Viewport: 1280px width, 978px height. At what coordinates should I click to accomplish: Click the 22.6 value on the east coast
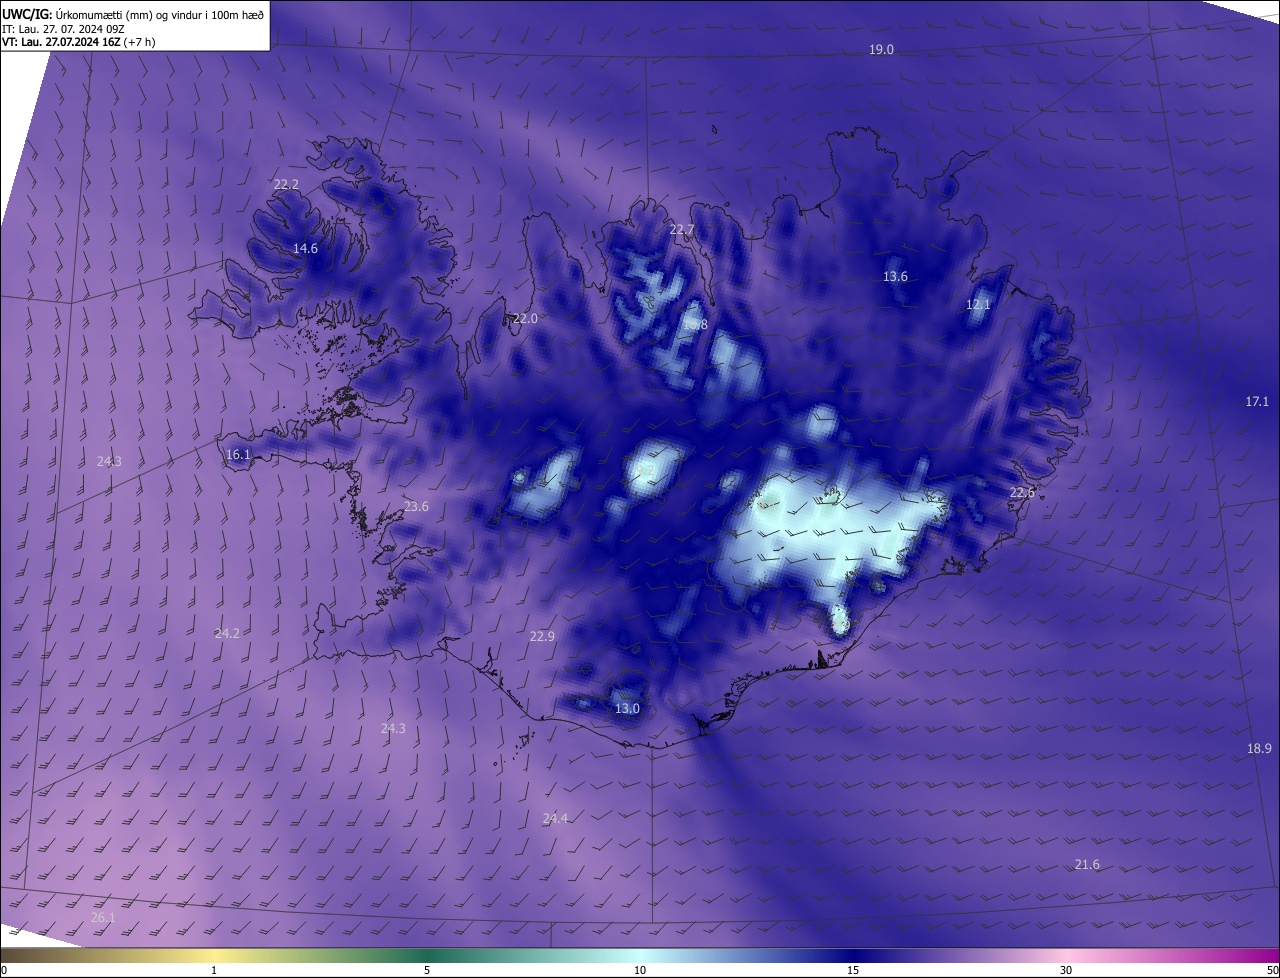pos(1022,493)
